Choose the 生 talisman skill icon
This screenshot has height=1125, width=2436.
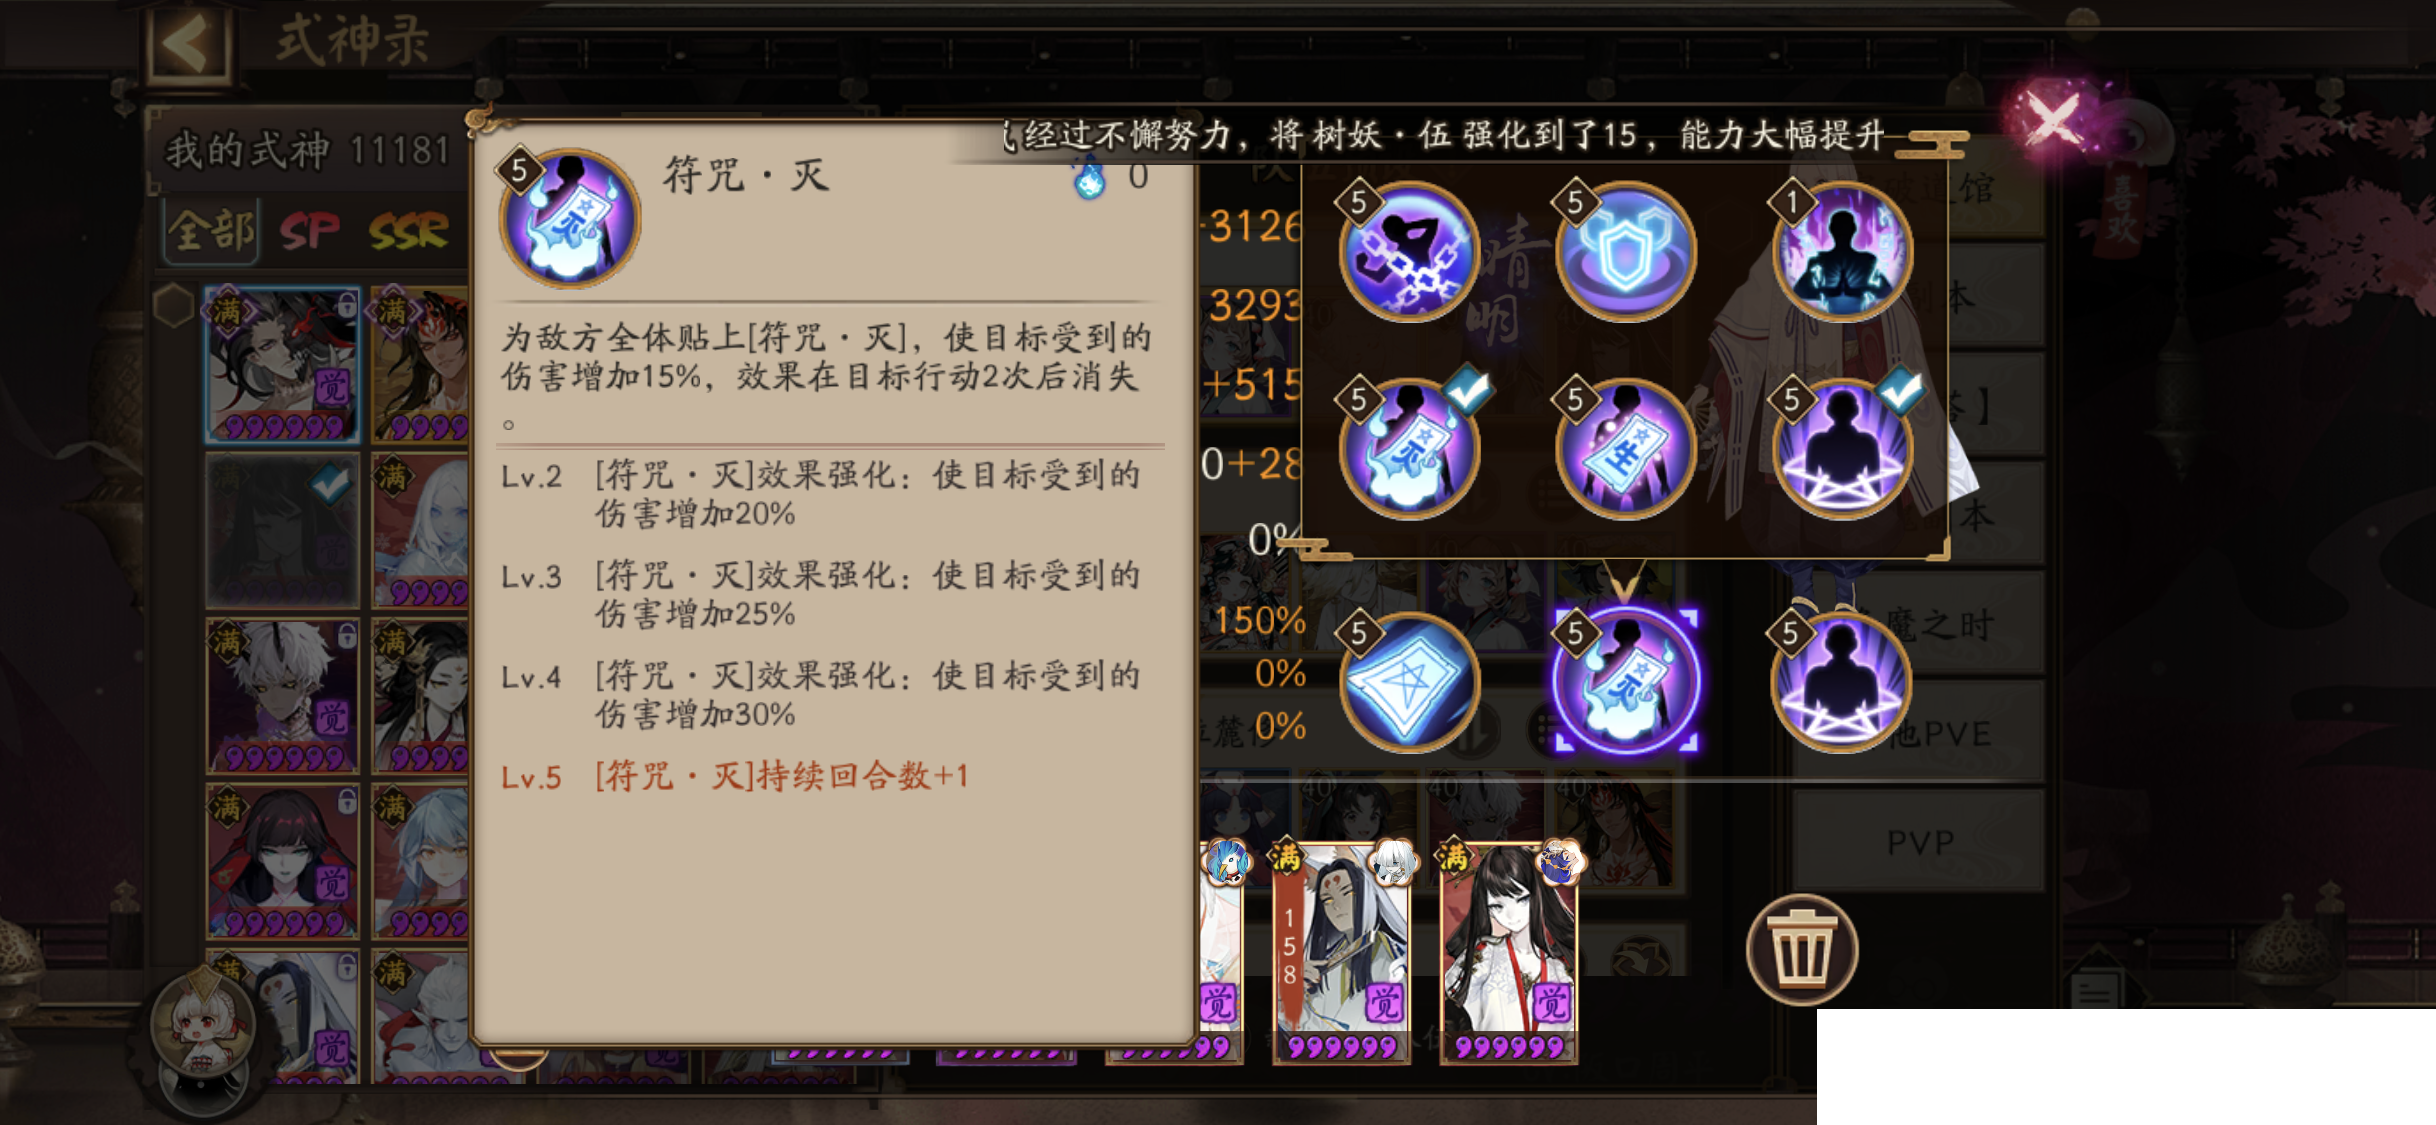(x=1625, y=449)
